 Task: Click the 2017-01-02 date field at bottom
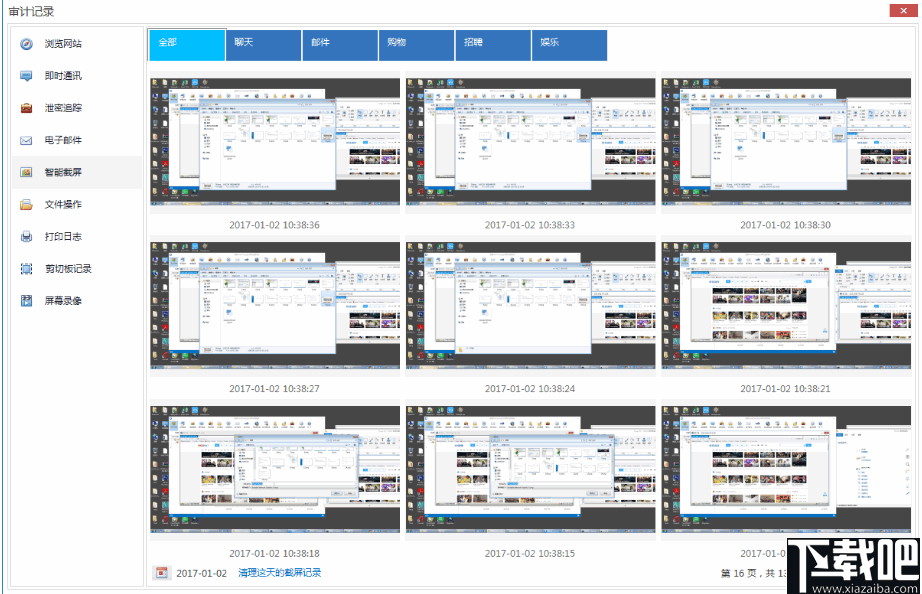(201, 573)
